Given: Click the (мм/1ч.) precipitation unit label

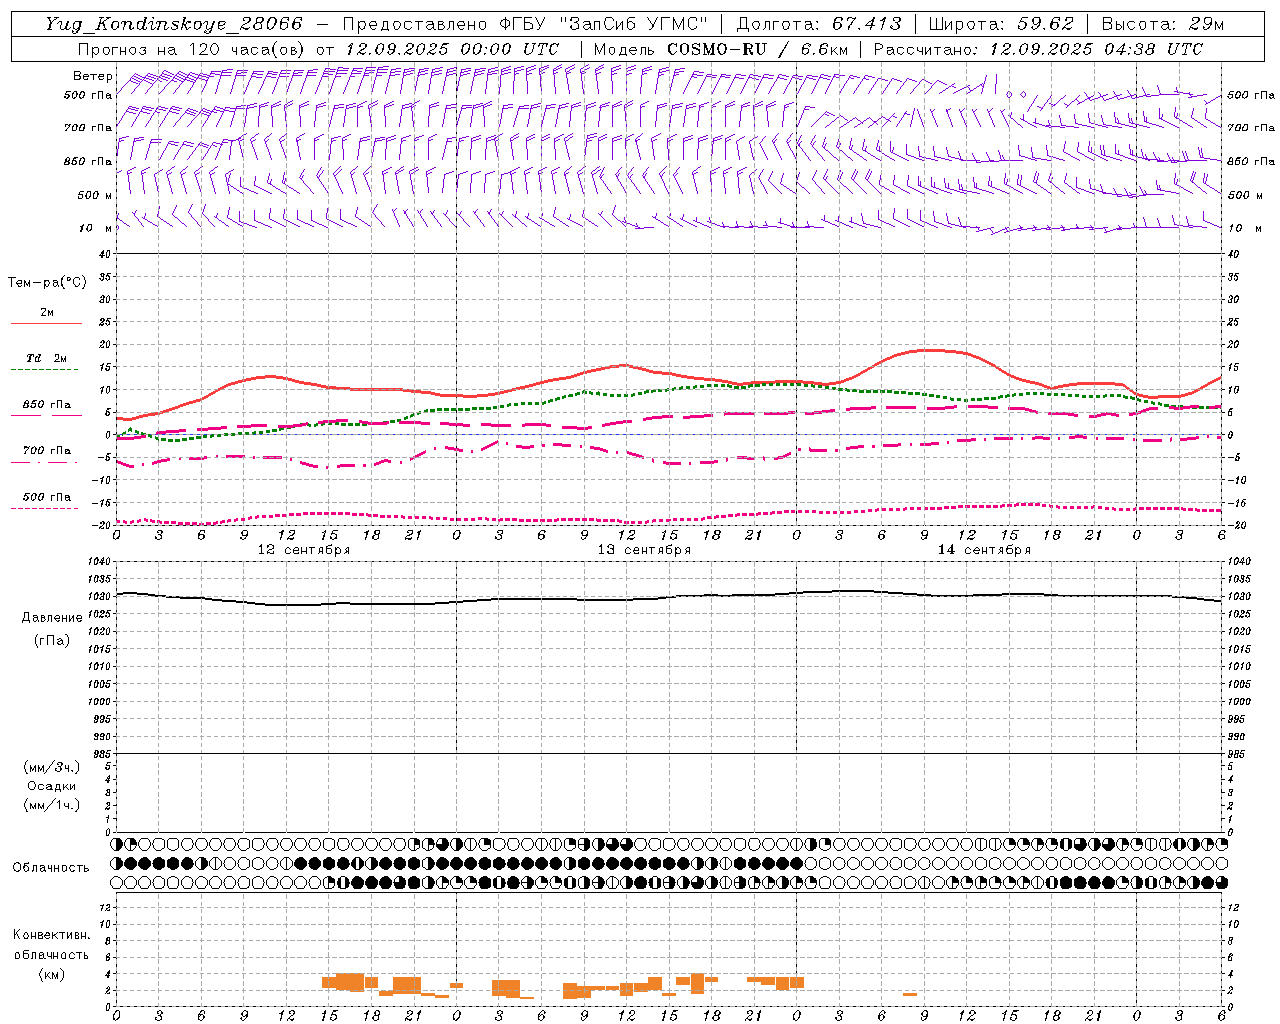Looking at the screenshot, I should pyautogui.click(x=52, y=805).
